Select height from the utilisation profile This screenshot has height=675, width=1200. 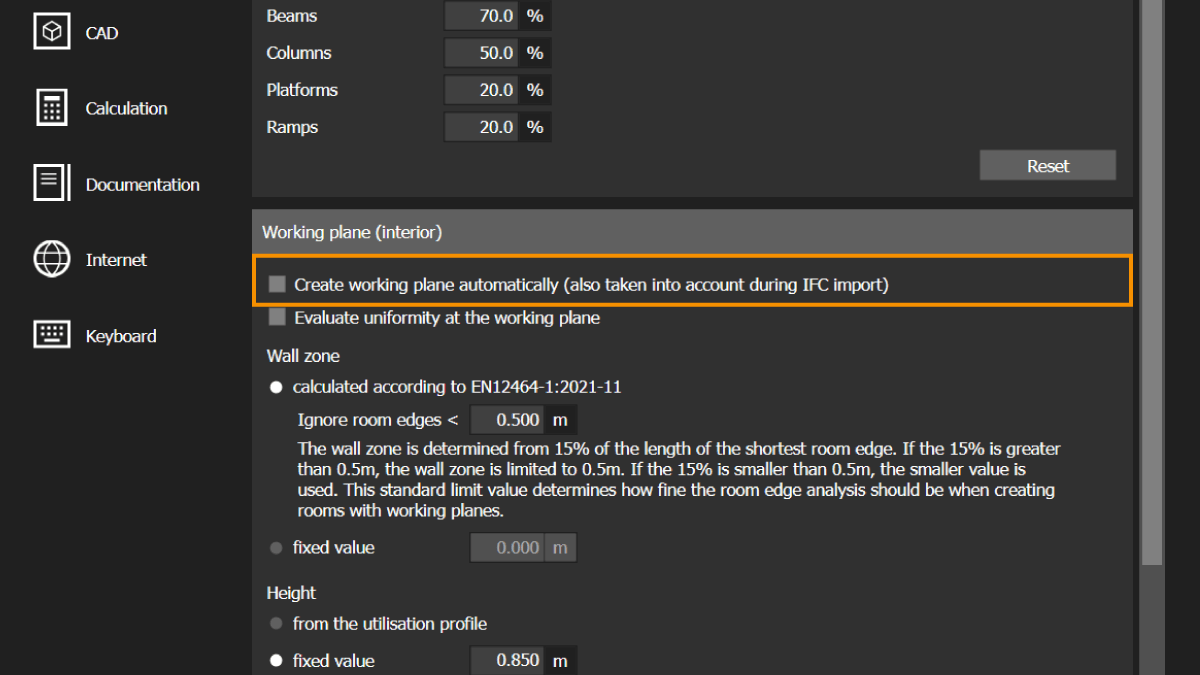pos(276,624)
